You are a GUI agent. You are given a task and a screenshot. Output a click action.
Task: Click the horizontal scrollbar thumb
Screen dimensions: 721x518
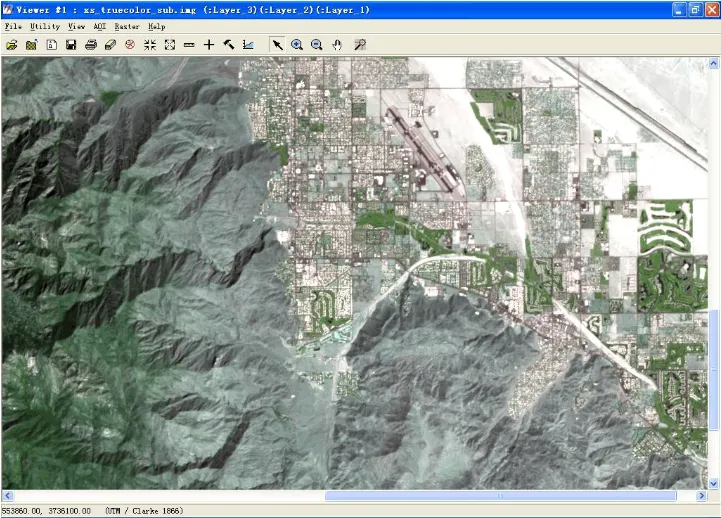click(x=500, y=496)
